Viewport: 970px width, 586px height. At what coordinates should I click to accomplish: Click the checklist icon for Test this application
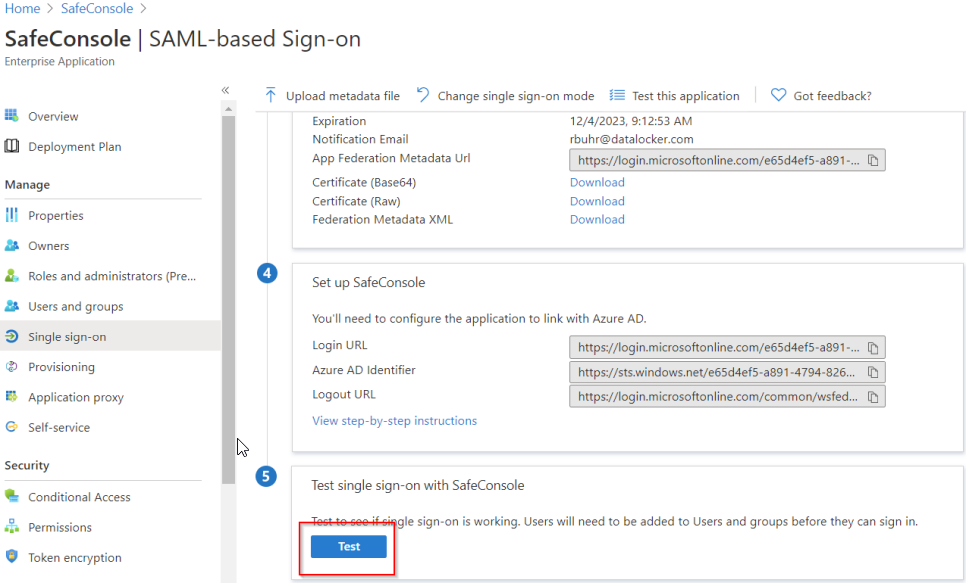pos(617,95)
